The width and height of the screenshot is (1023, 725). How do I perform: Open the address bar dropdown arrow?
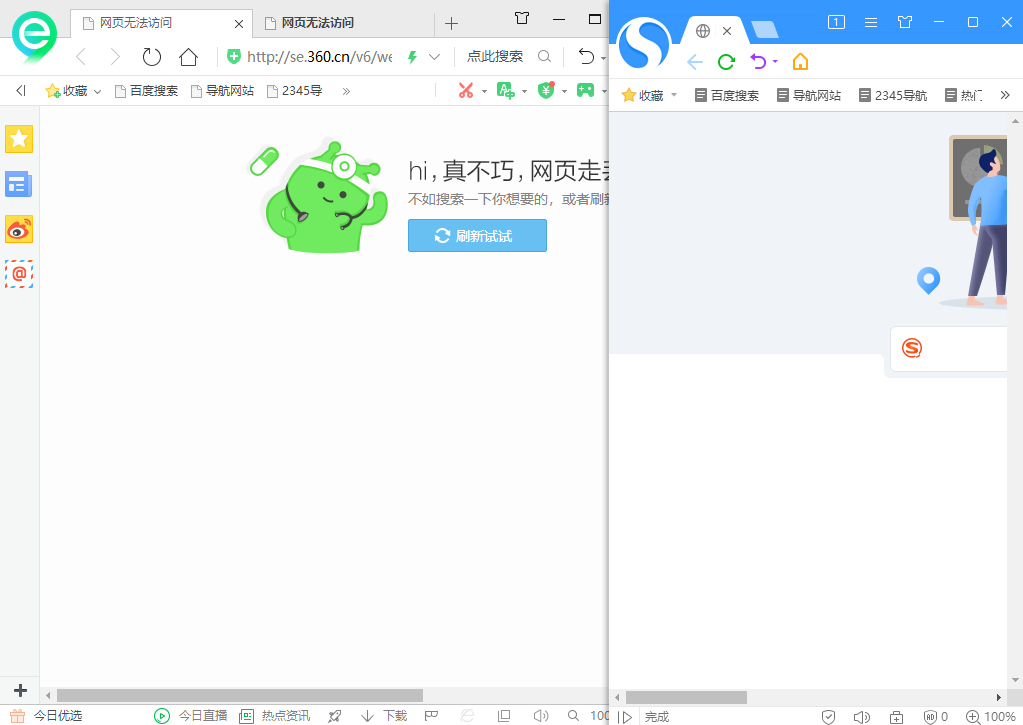pos(434,58)
